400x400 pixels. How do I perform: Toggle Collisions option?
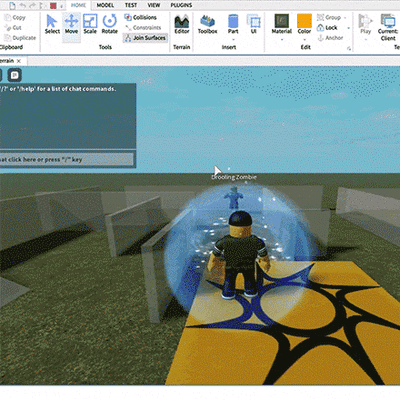point(140,17)
